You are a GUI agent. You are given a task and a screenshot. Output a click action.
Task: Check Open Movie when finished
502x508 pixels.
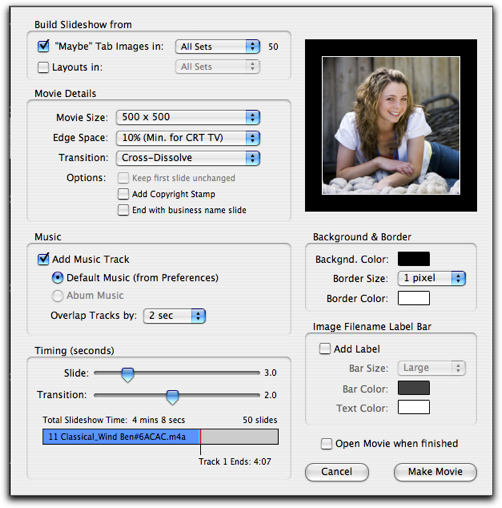coord(326,444)
